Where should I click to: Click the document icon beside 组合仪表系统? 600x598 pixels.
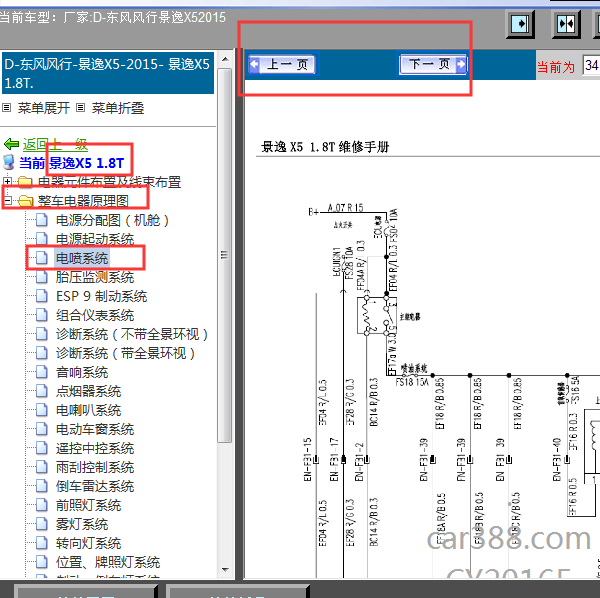click(42, 315)
